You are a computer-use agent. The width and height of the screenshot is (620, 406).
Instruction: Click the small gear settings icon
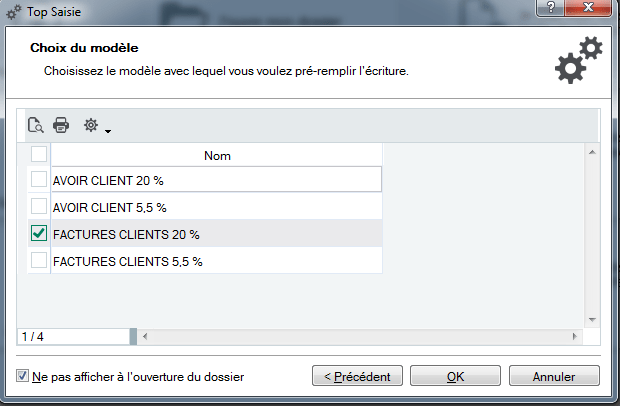pyautogui.click(x=91, y=125)
